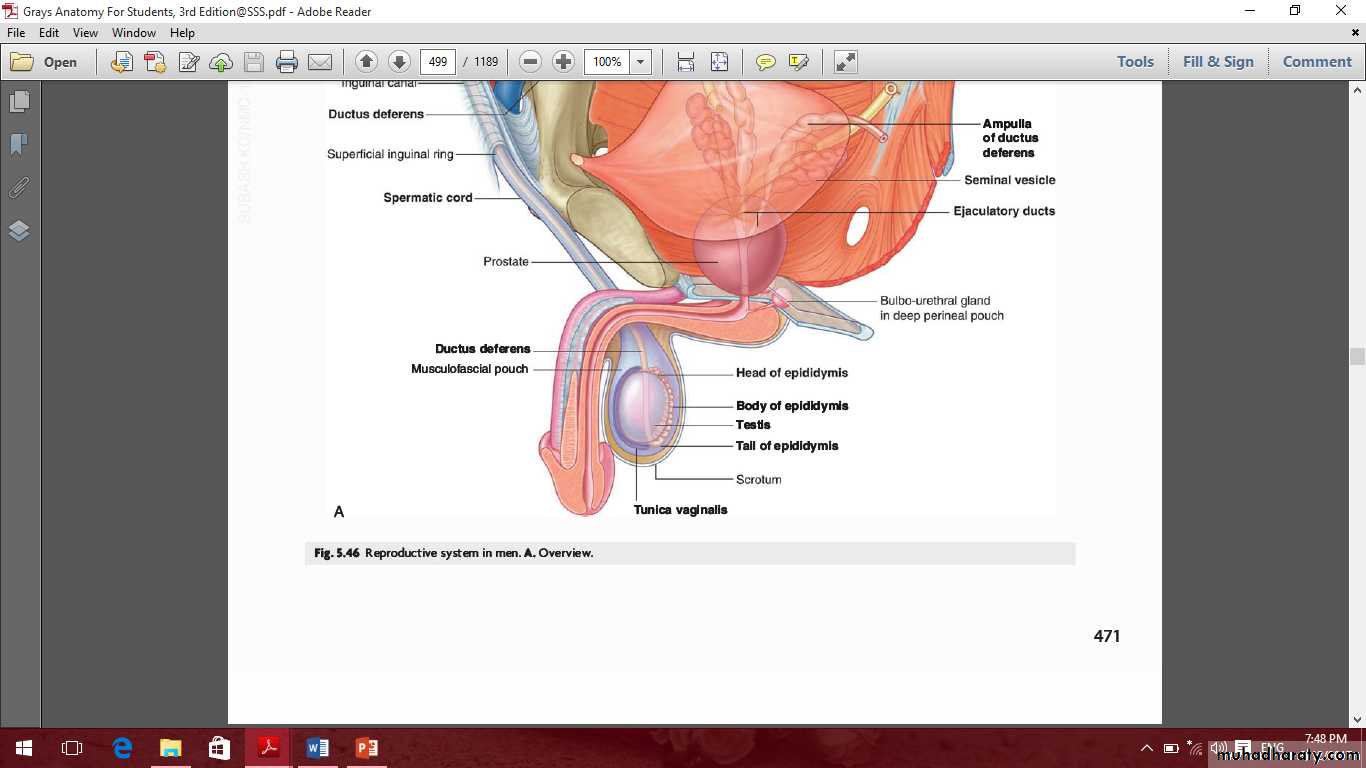This screenshot has height=768, width=1366.
Task: Open the Tools pane
Action: [1135, 62]
